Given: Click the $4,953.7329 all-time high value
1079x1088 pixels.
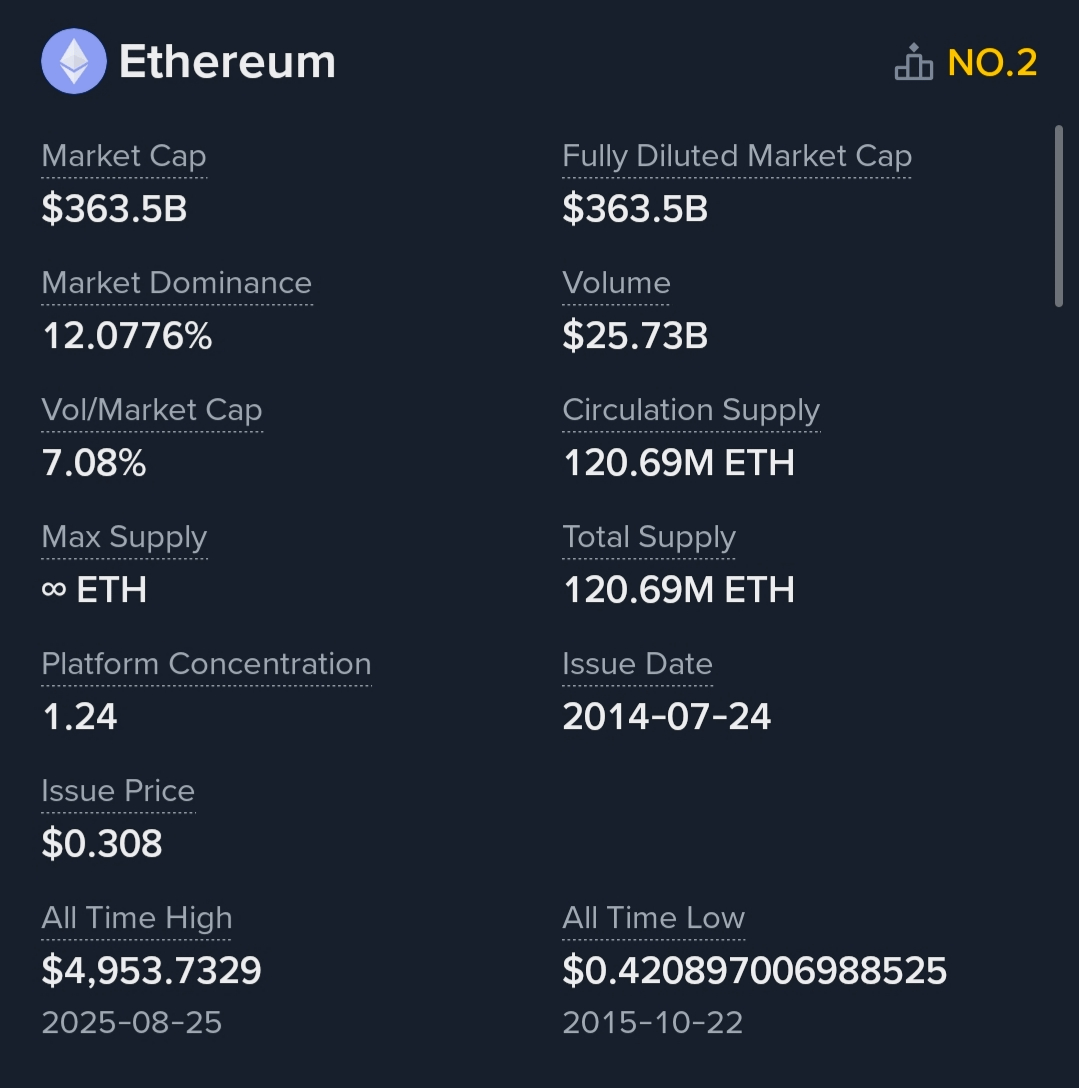Looking at the screenshot, I should tap(152, 970).
